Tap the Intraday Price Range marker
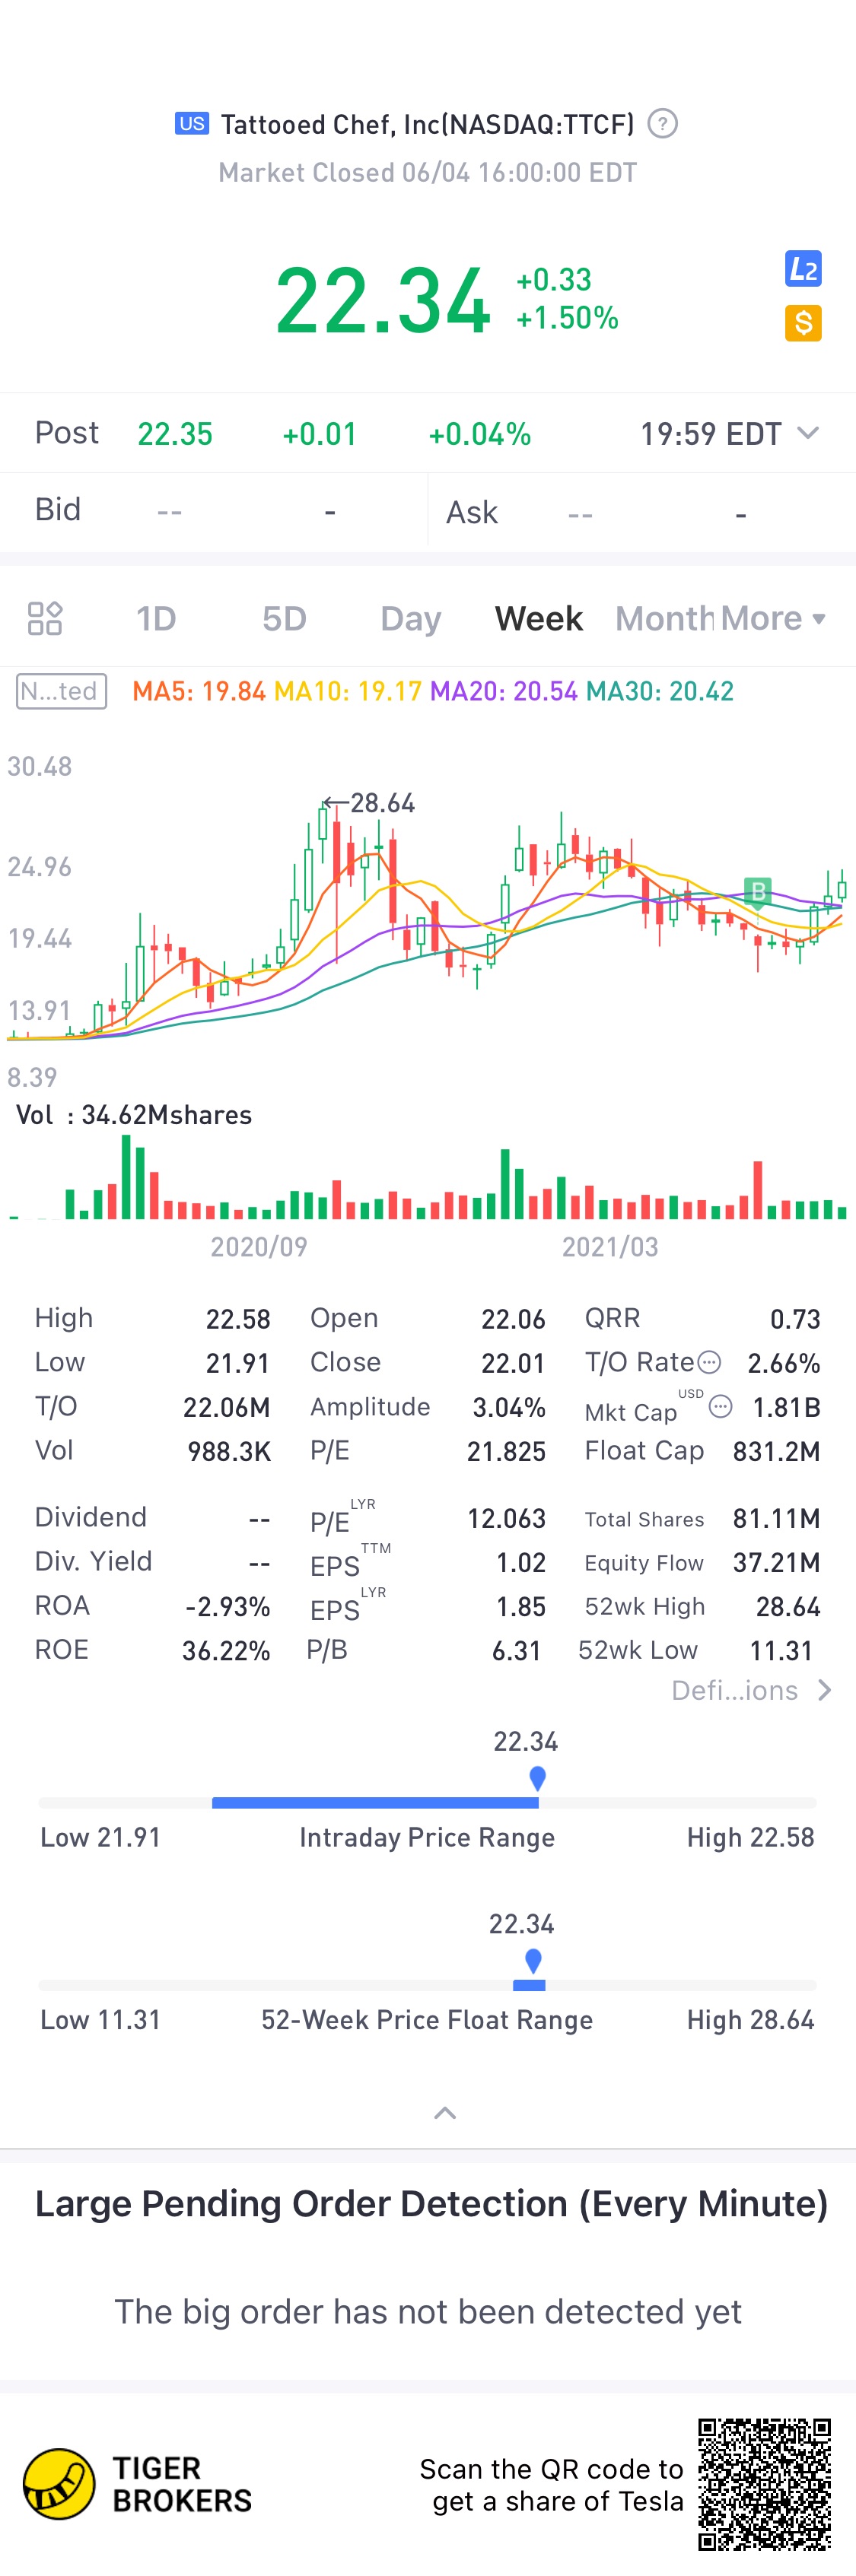 537,1778
